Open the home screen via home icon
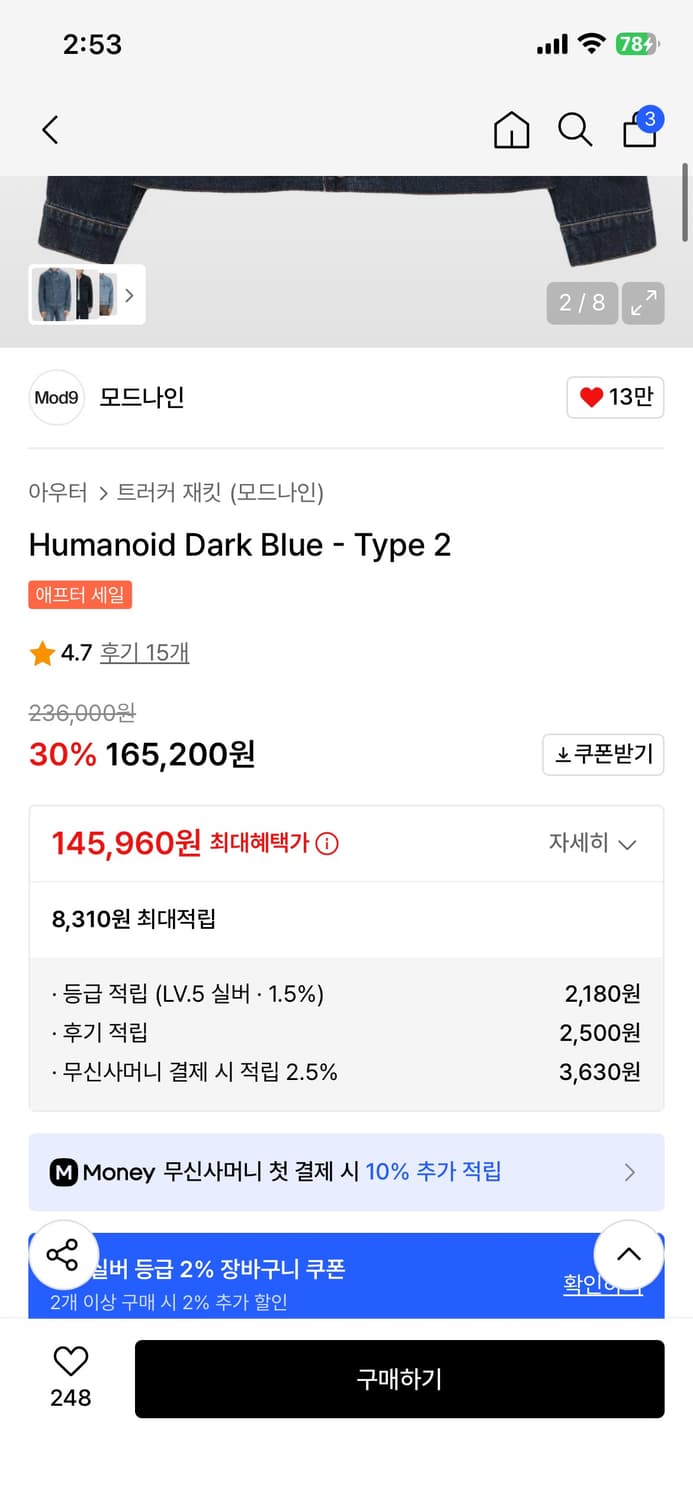Viewport: 693px width, 1500px height. [511, 130]
